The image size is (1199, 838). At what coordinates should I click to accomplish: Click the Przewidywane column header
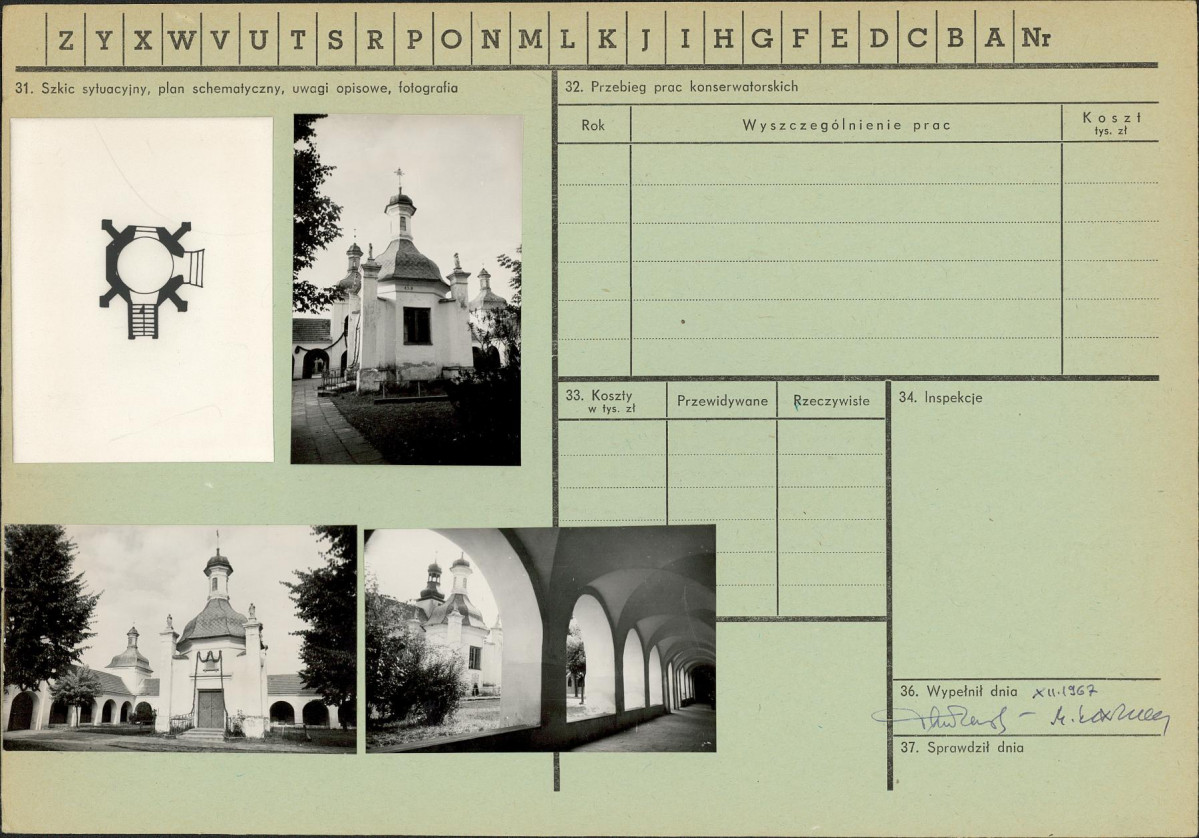(x=722, y=401)
